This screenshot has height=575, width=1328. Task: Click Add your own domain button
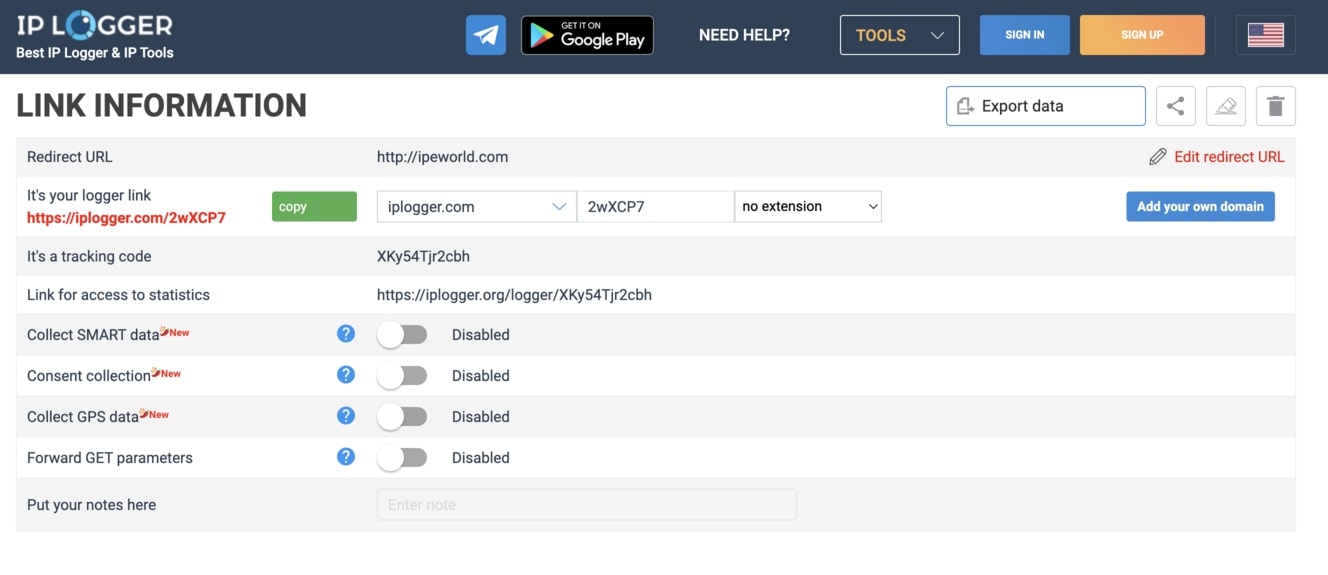coord(1200,207)
